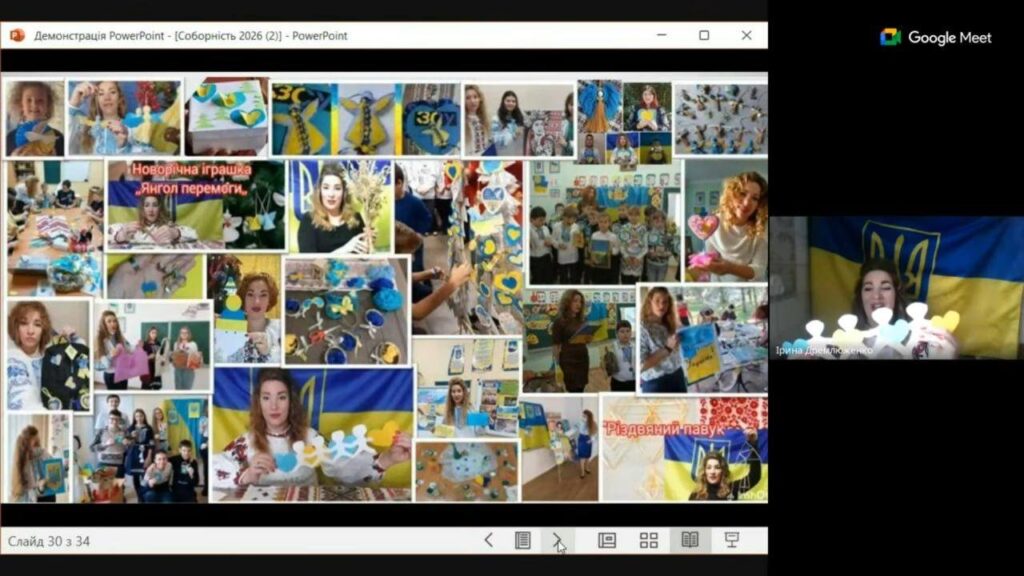The image size is (1024, 576).
Task: Open the all-slides menu icon
Action: [522, 540]
